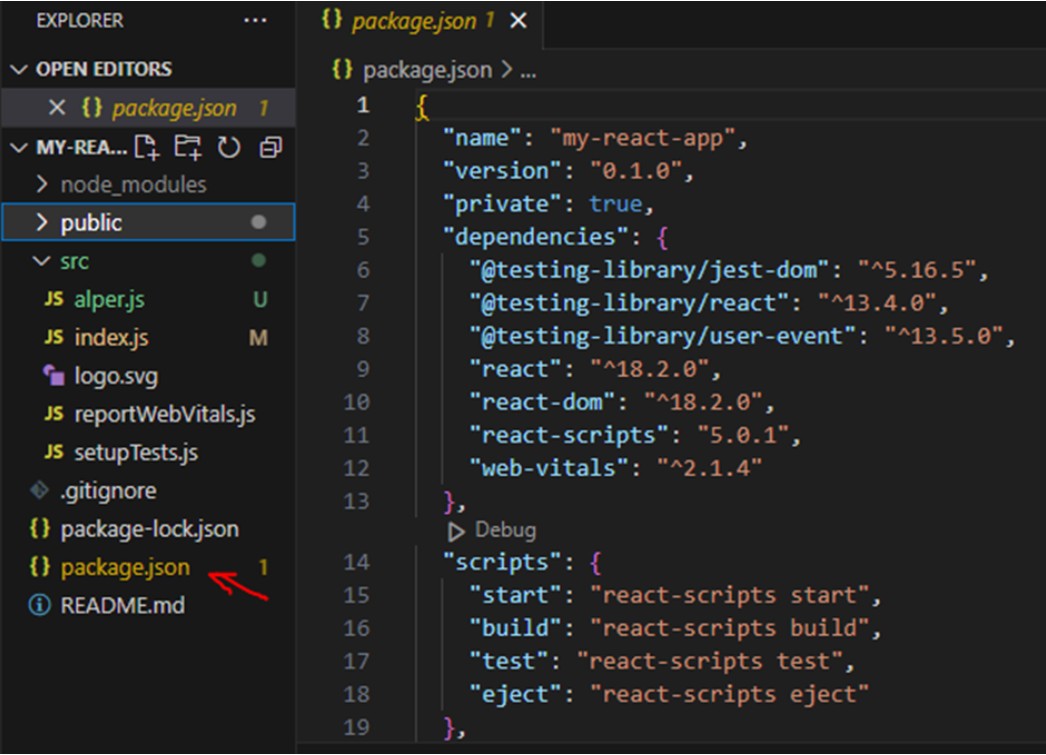Expand the public folder
Image resolution: width=1046 pixels, height=755 pixels.
coord(42,223)
